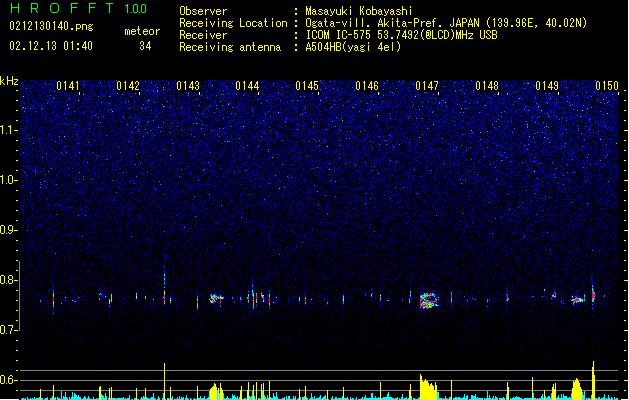Viewport: 629px width, 400px height.
Task: Click the observer name Masayuki Kobayashi
Action: (x=359, y=11)
